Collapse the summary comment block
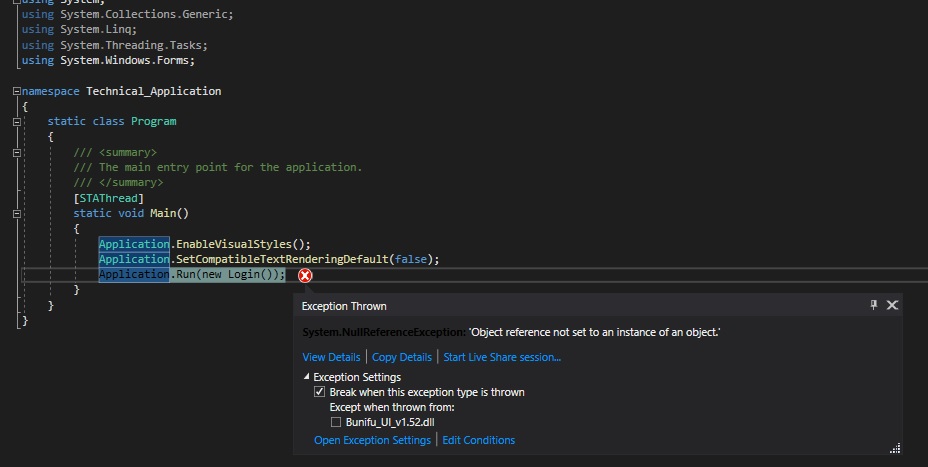Image resolution: width=928 pixels, height=467 pixels. (17, 152)
